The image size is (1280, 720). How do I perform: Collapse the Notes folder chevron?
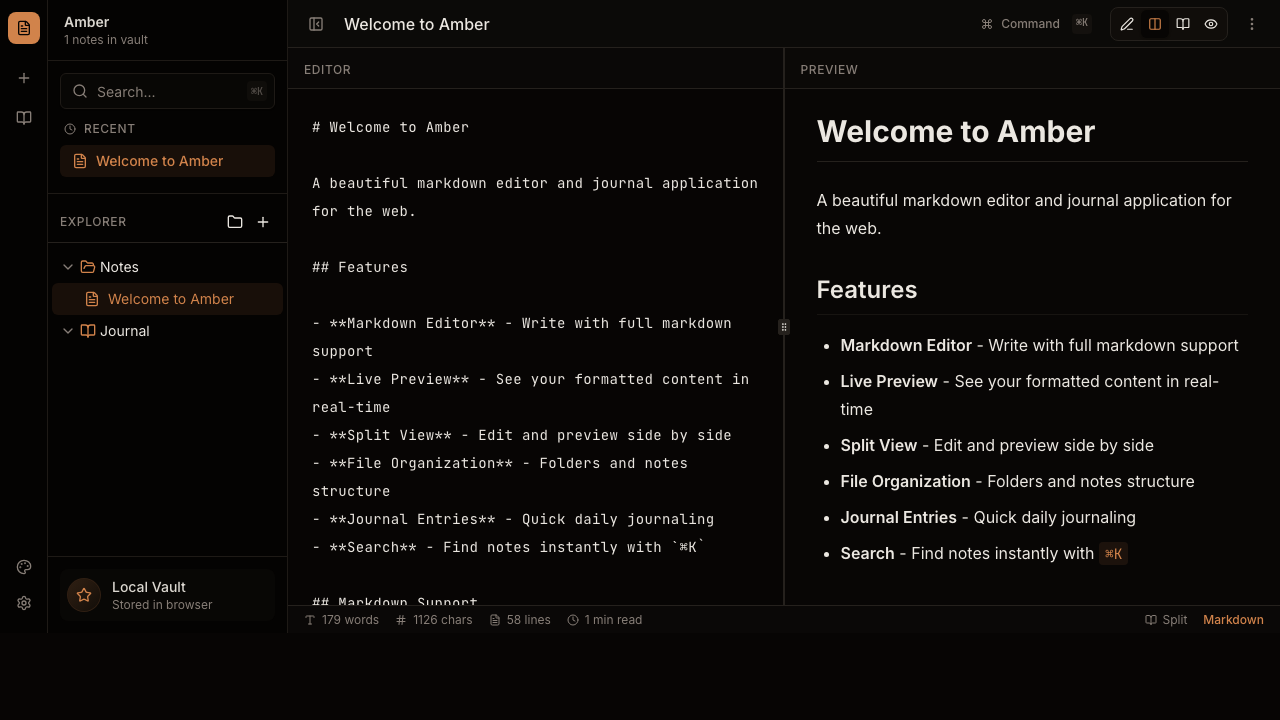pyautogui.click(x=68, y=267)
